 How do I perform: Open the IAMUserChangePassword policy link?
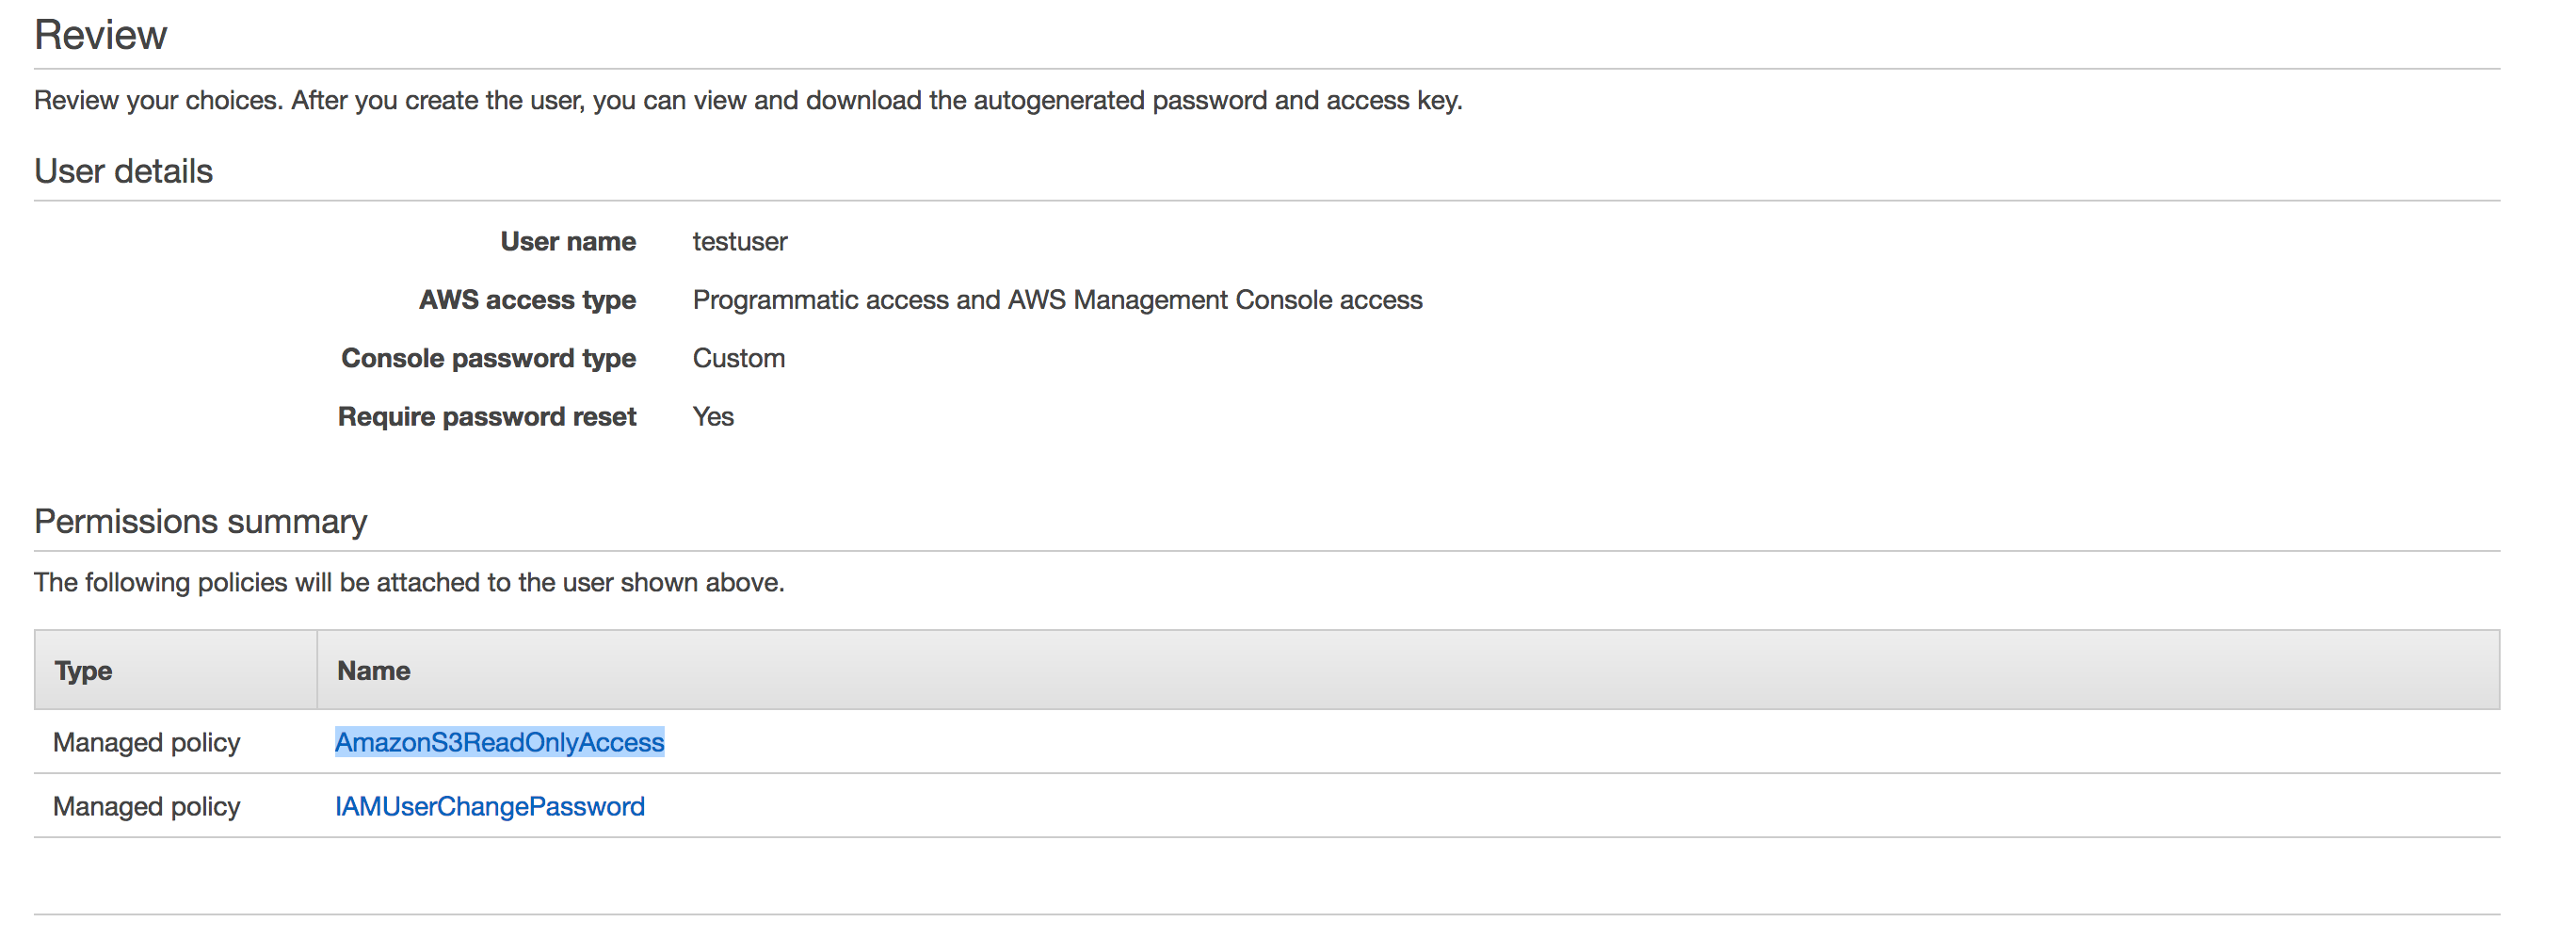[x=490, y=806]
